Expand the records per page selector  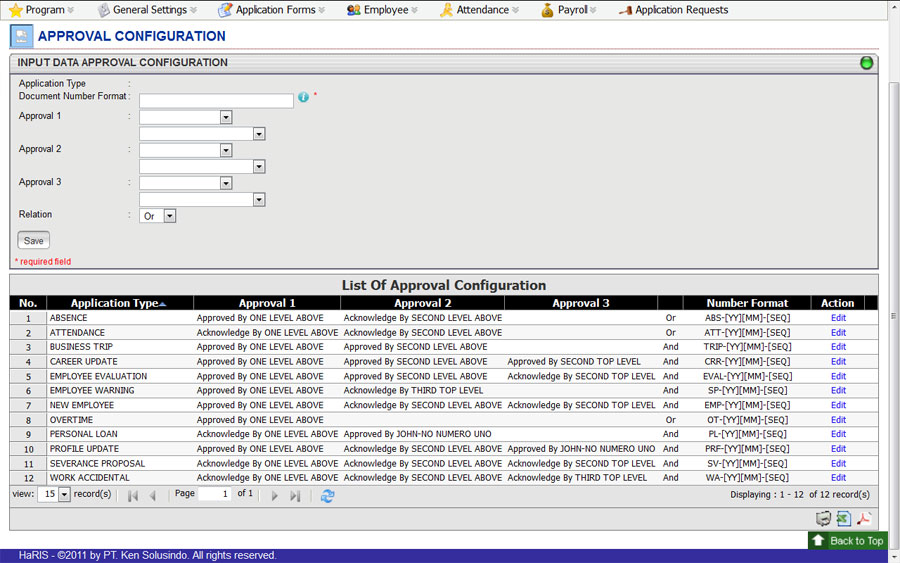[65, 495]
